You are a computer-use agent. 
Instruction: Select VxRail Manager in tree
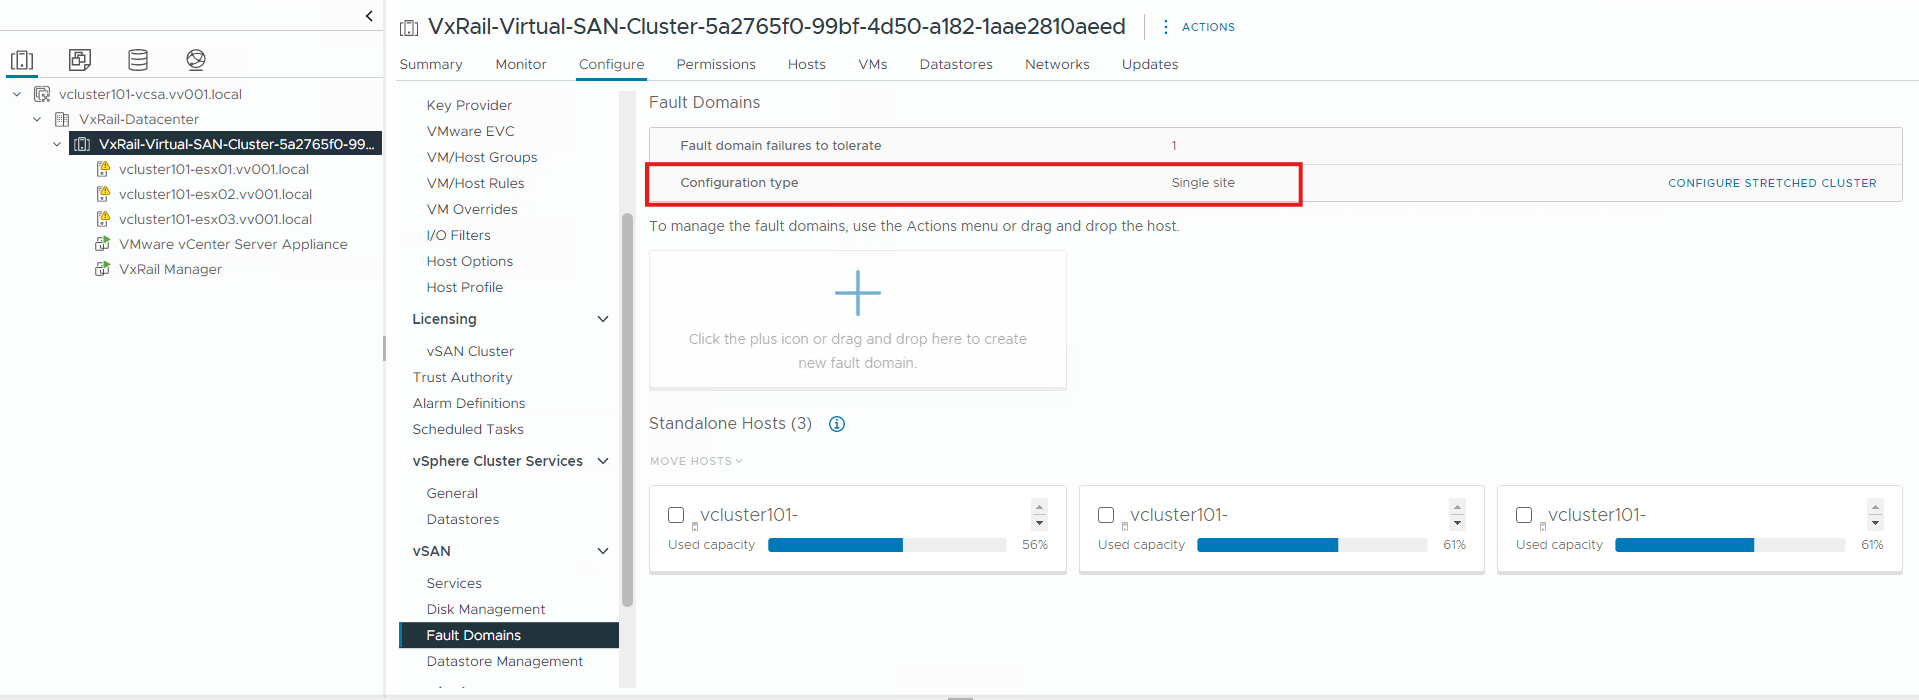[170, 269]
